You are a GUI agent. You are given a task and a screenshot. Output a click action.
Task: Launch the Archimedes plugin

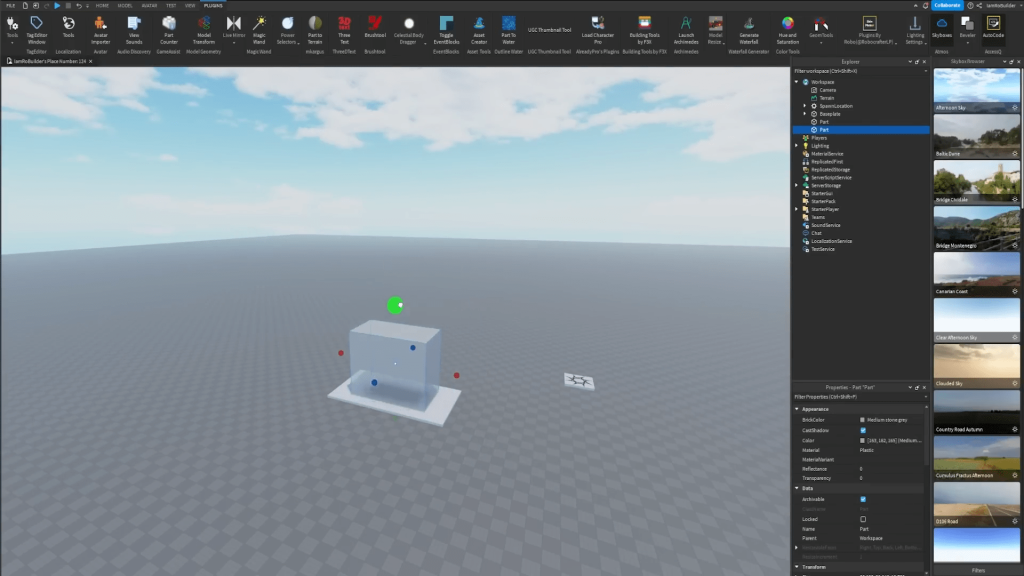tap(686, 30)
